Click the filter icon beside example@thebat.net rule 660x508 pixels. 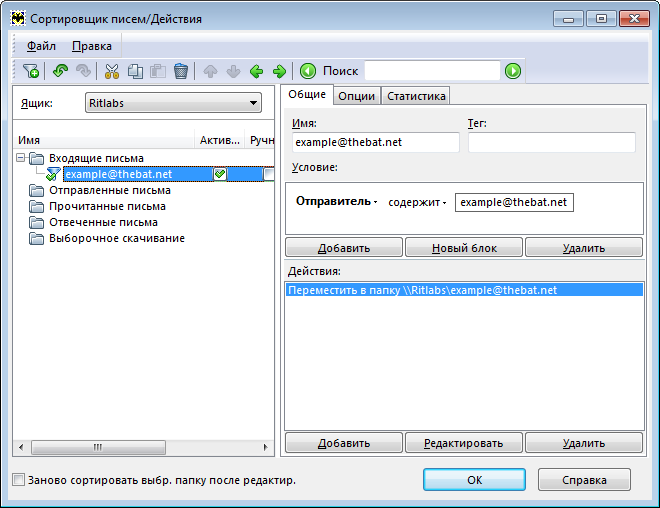point(53,174)
